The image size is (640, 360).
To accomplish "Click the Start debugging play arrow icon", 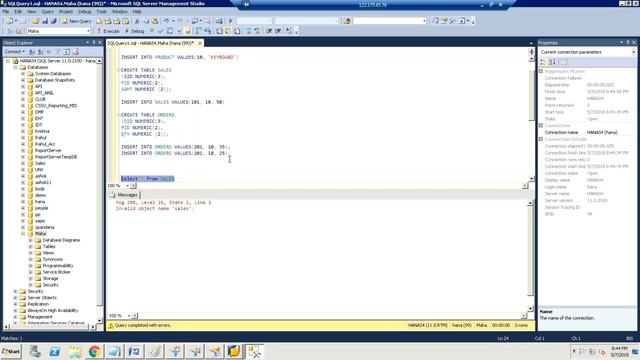I will 231,21.
